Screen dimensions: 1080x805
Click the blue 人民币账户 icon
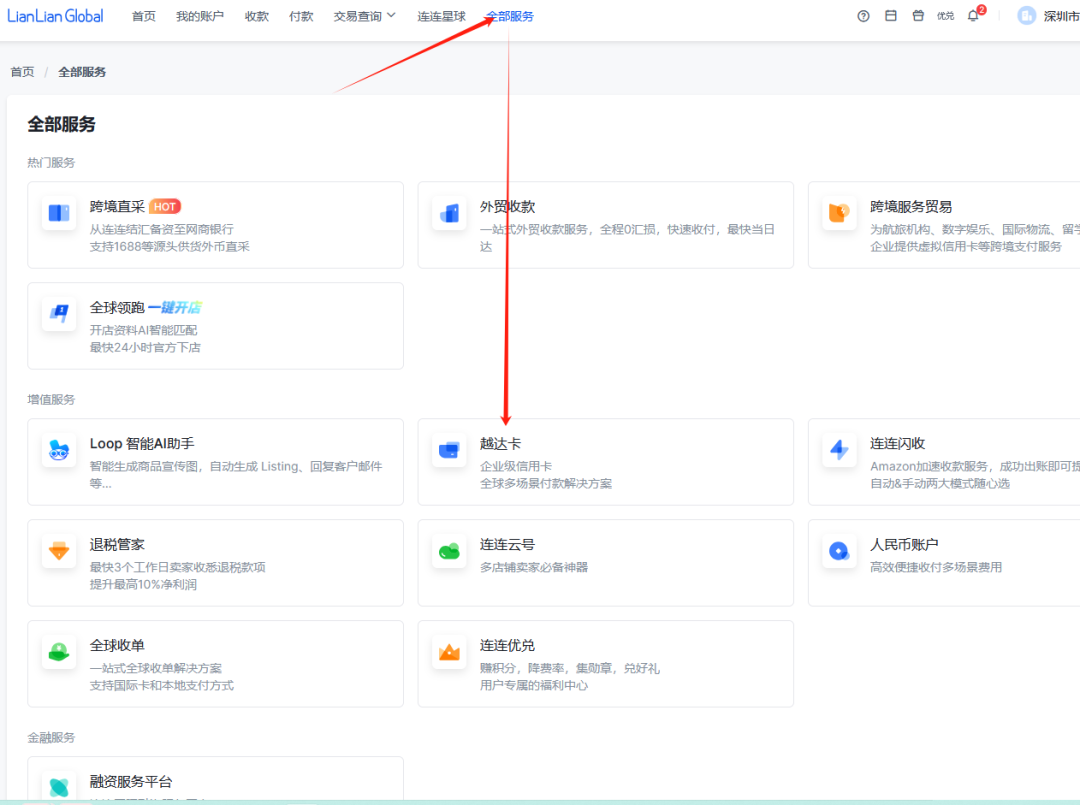tap(839, 551)
